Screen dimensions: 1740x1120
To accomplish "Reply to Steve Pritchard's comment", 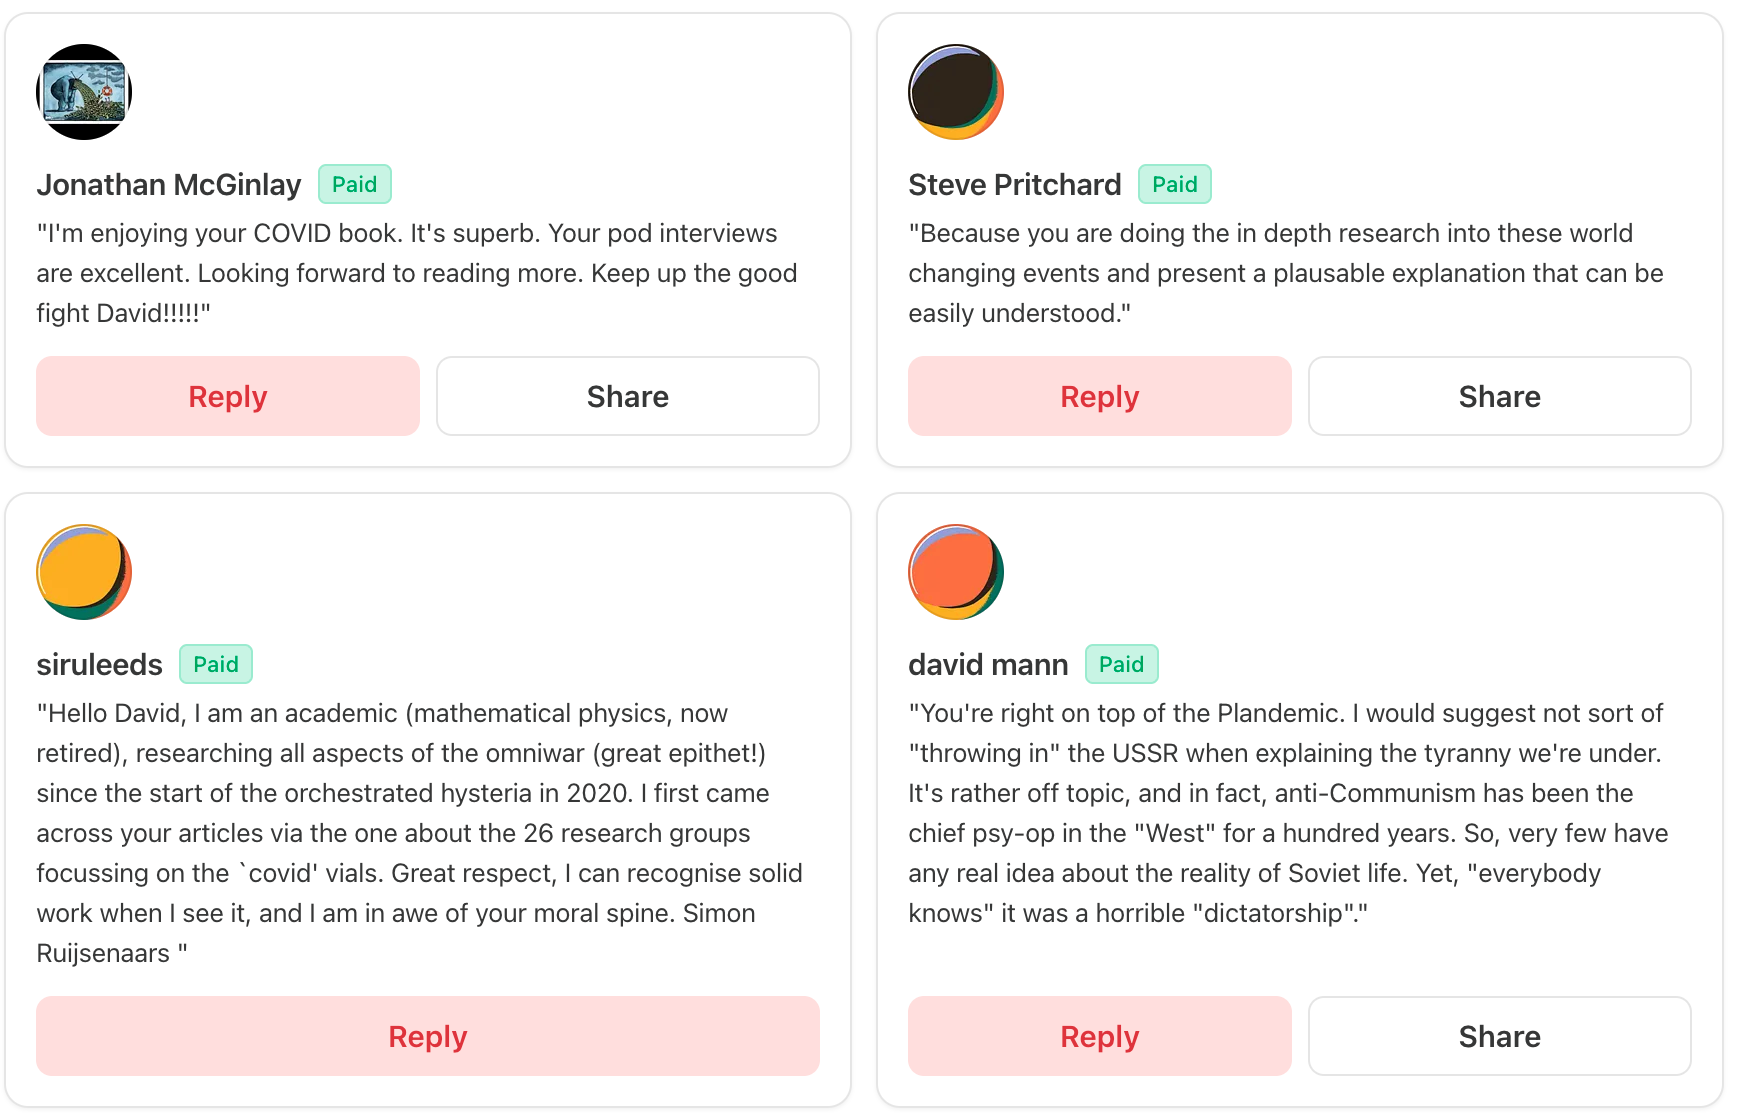I will (x=1100, y=396).
